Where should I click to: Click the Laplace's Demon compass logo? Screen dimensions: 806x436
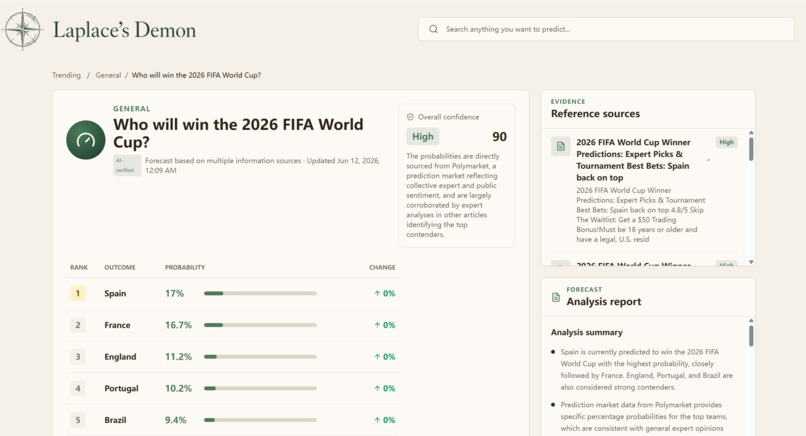click(x=22, y=30)
